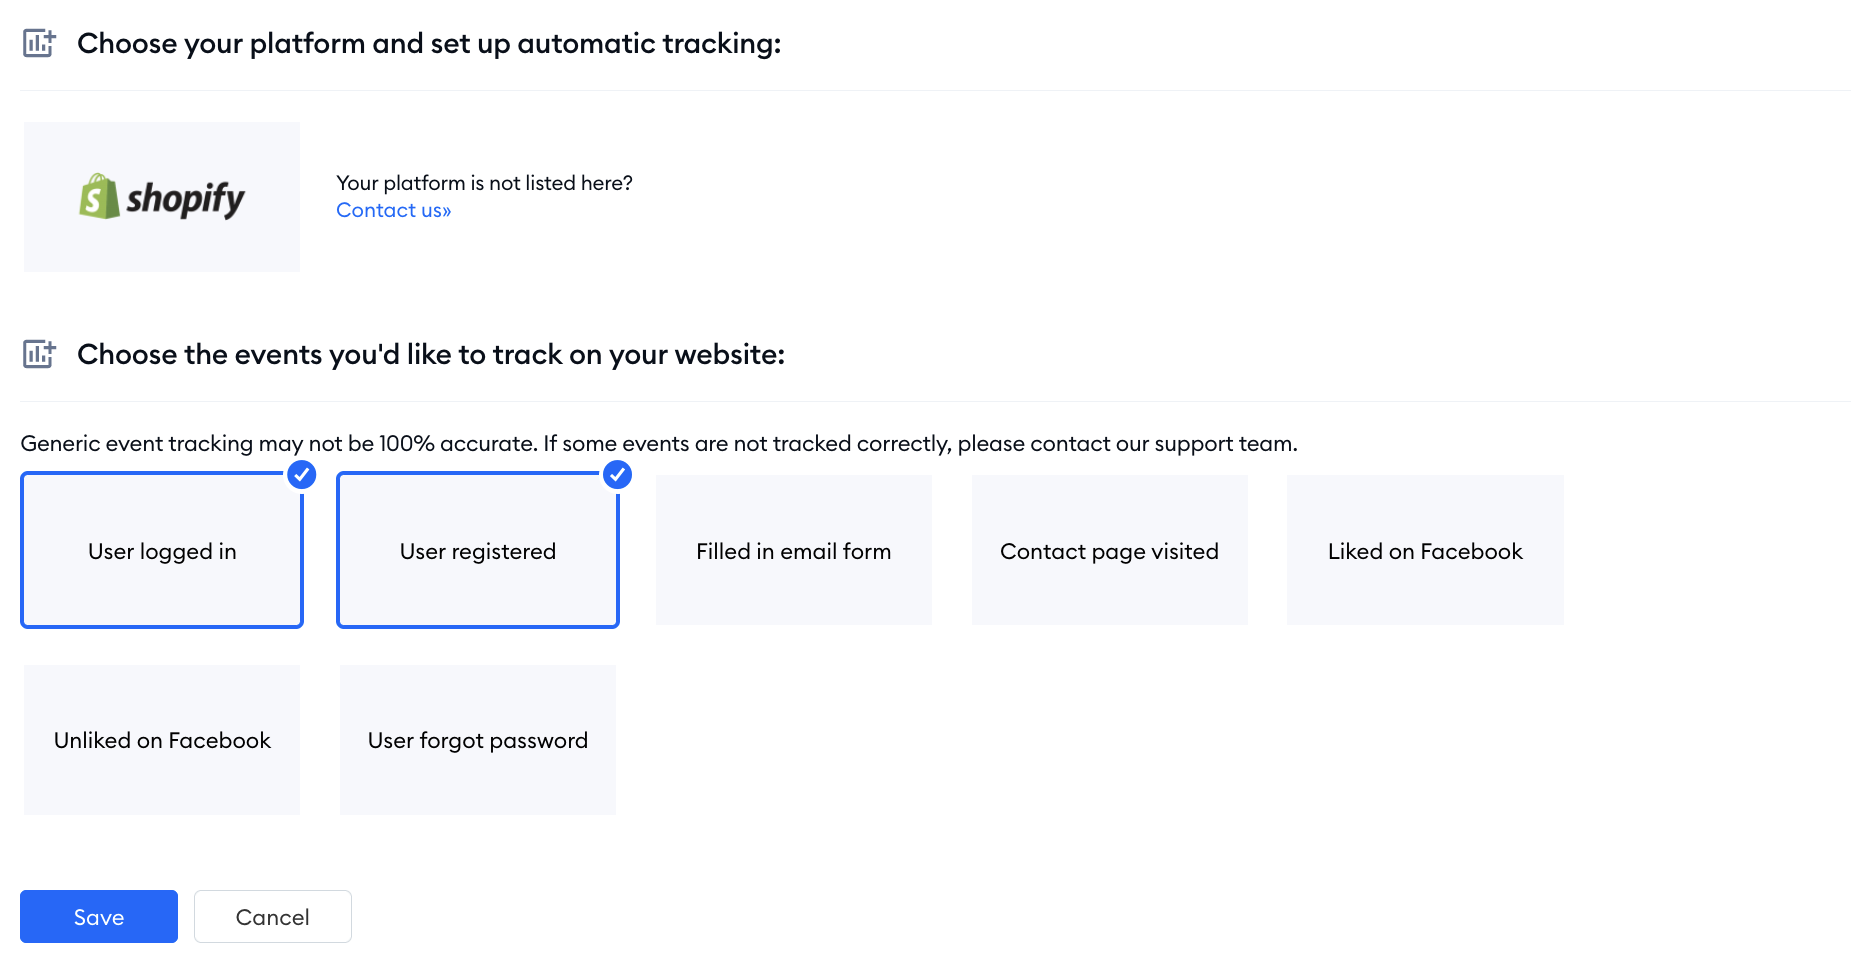The image size is (1874, 968).
Task: Enable the User forgot password event
Action: click(478, 740)
